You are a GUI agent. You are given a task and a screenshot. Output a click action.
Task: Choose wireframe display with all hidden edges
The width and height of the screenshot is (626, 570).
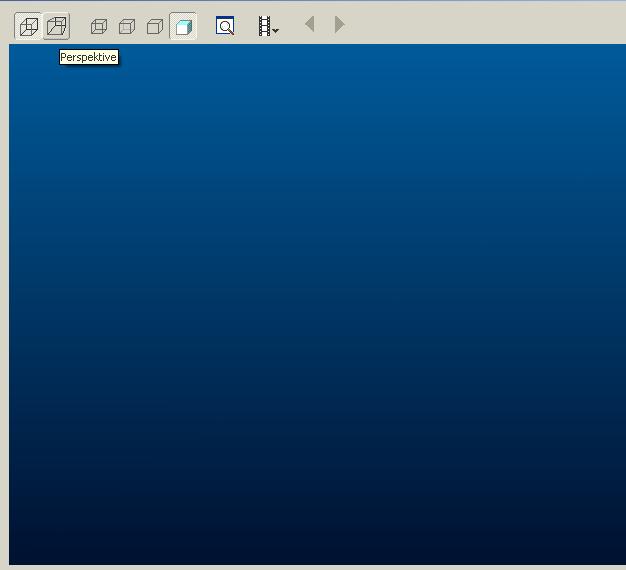99,26
